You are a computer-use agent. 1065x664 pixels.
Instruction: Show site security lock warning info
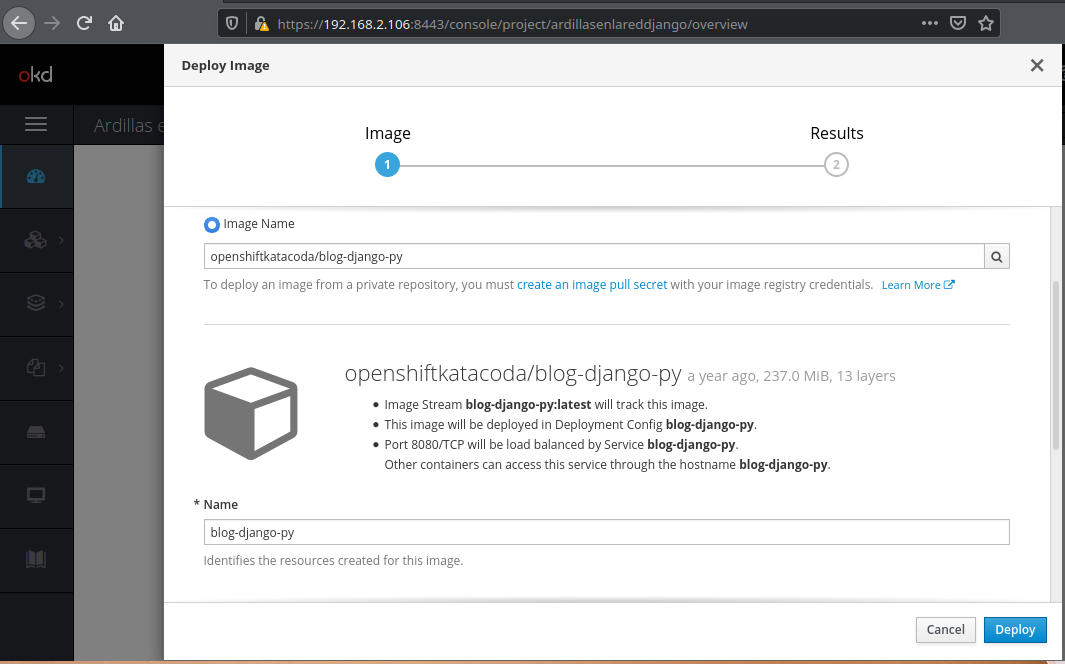coord(261,24)
